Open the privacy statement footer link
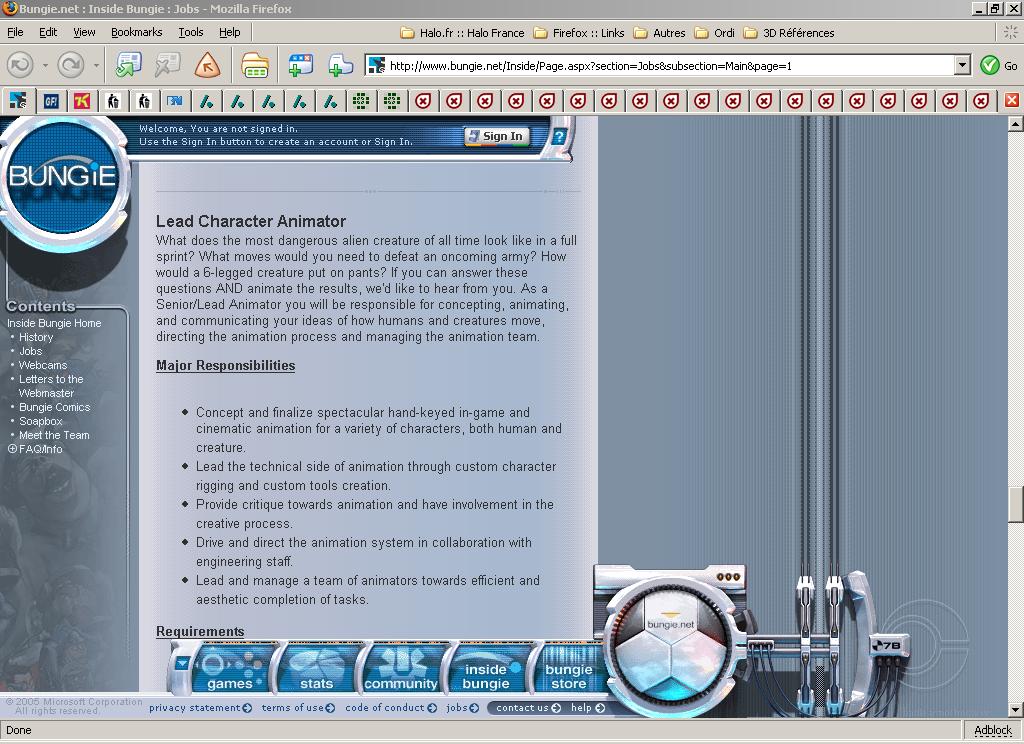The width and height of the screenshot is (1024, 744). pyautogui.click(x=200, y=707)
